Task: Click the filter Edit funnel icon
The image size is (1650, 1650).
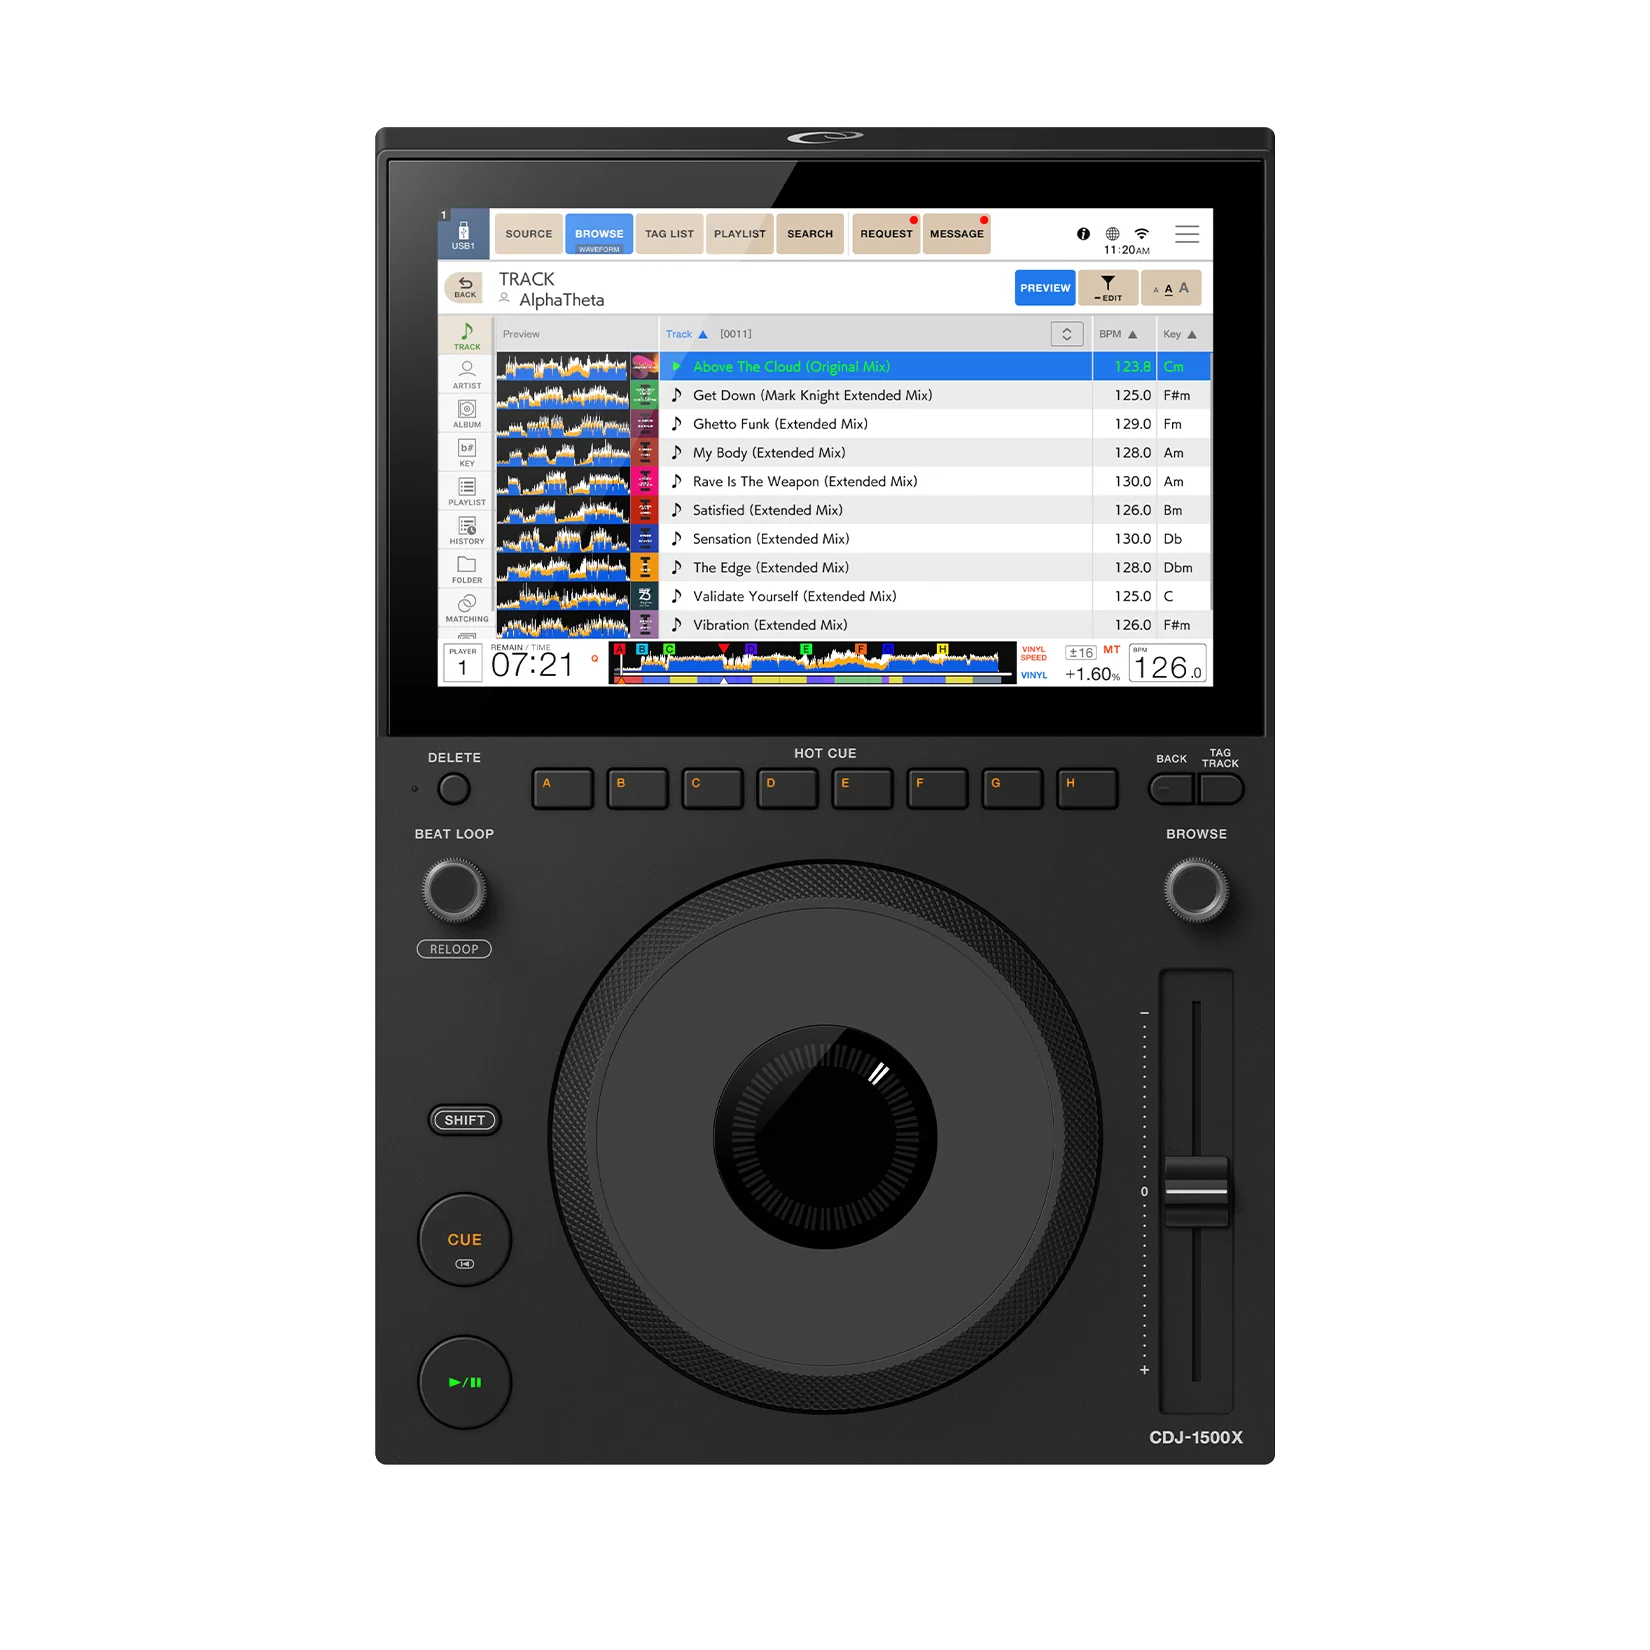Action: coord(1108,288)
